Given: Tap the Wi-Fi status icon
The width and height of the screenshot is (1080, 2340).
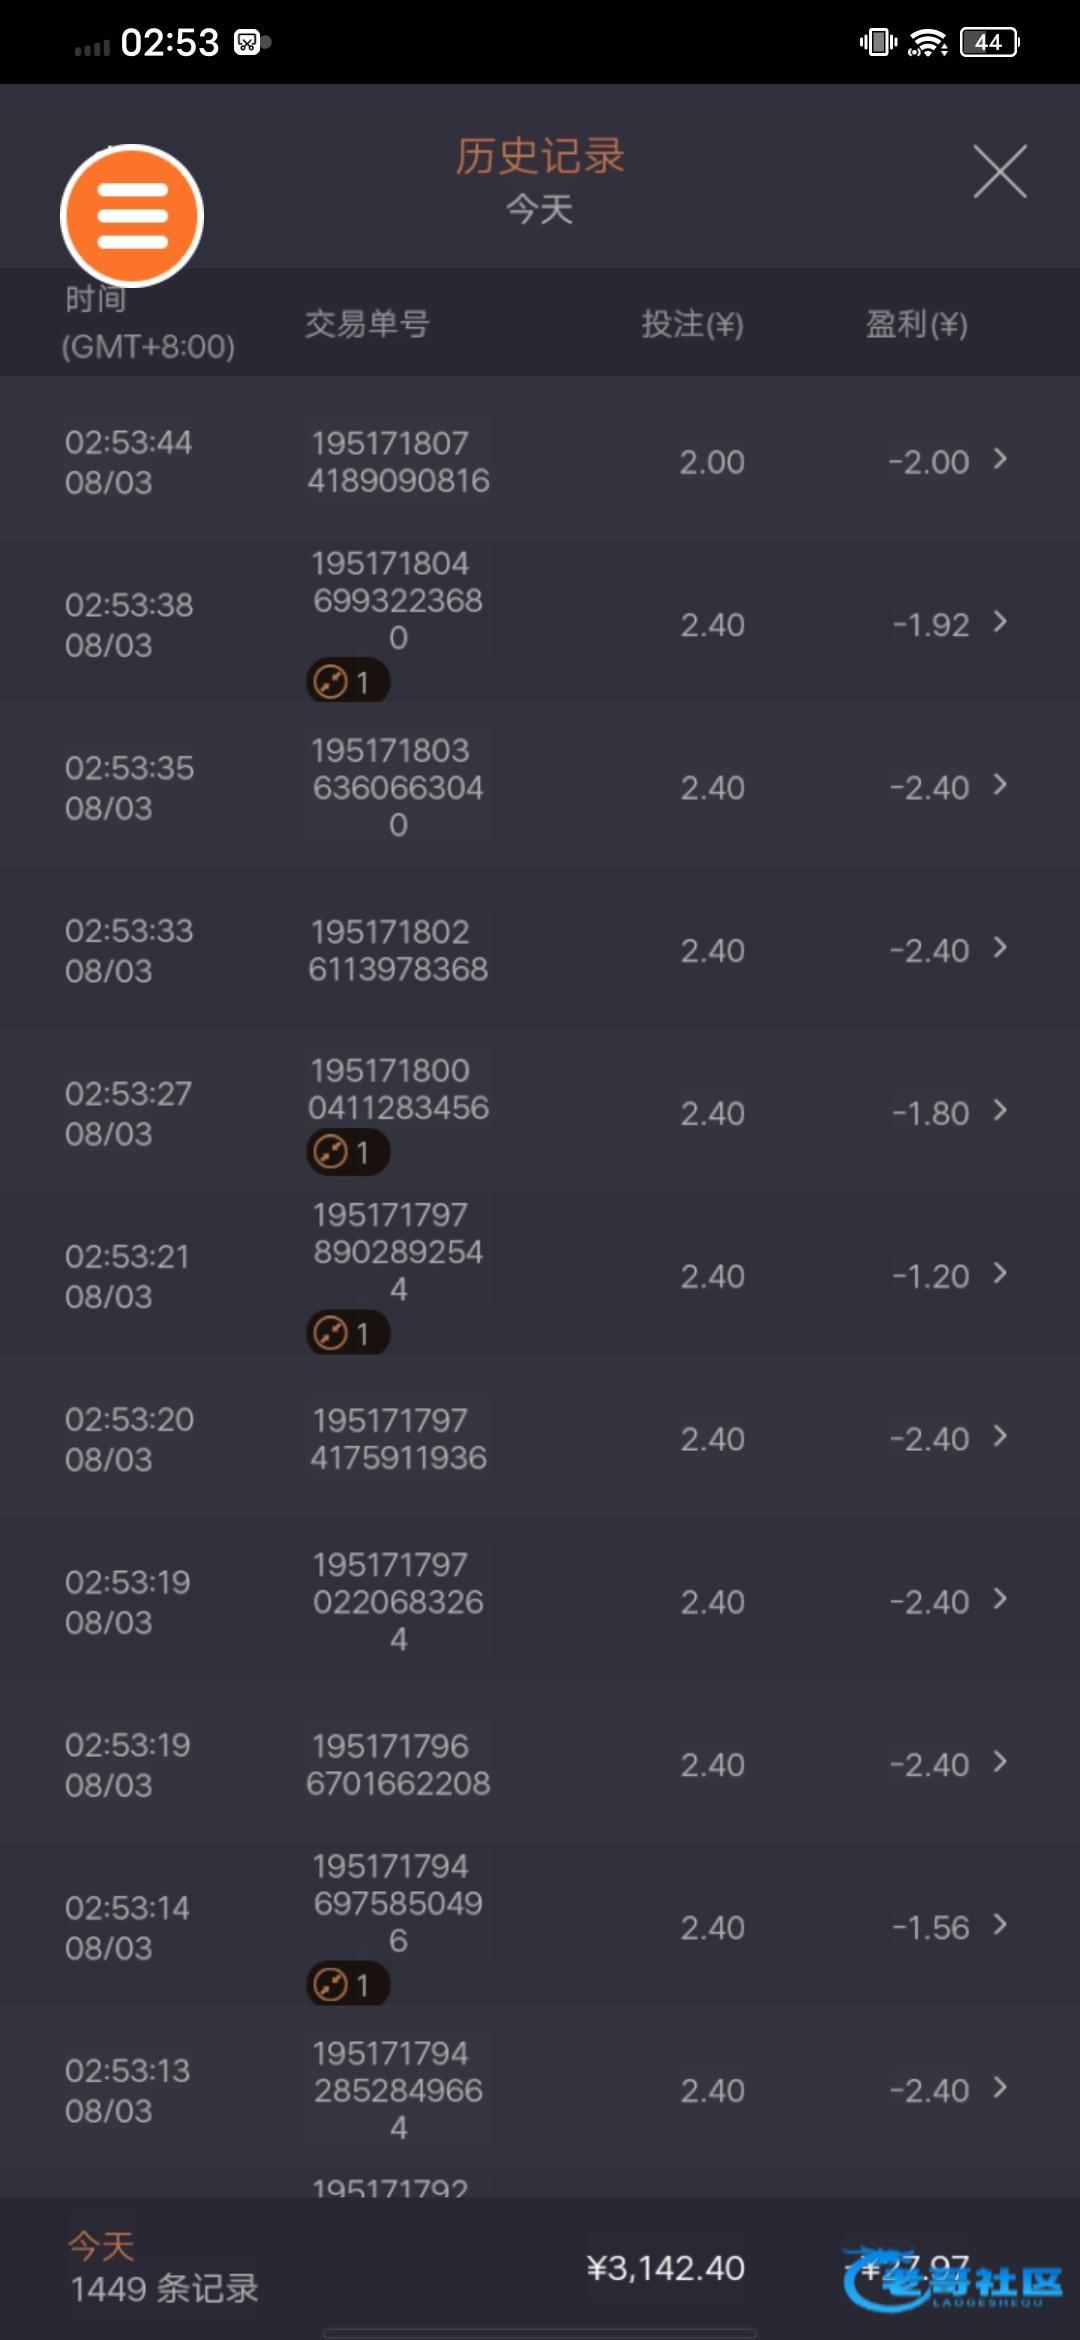Looking at the screenshot, I should pyautogui.click(x=928, y=42).
